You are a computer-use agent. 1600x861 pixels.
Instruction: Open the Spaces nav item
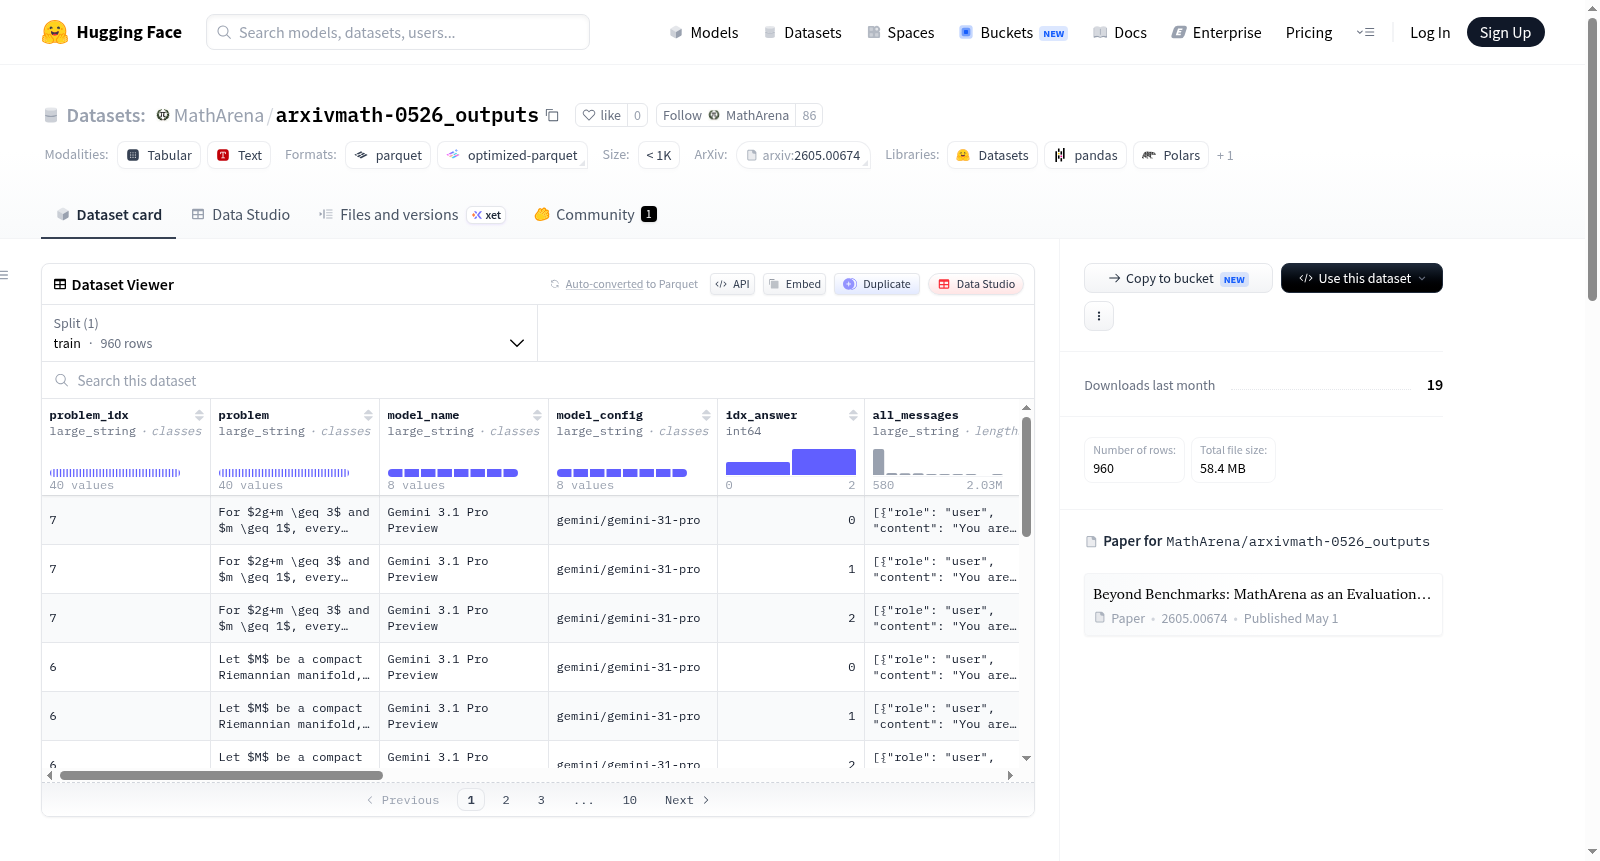coord(900,32)
